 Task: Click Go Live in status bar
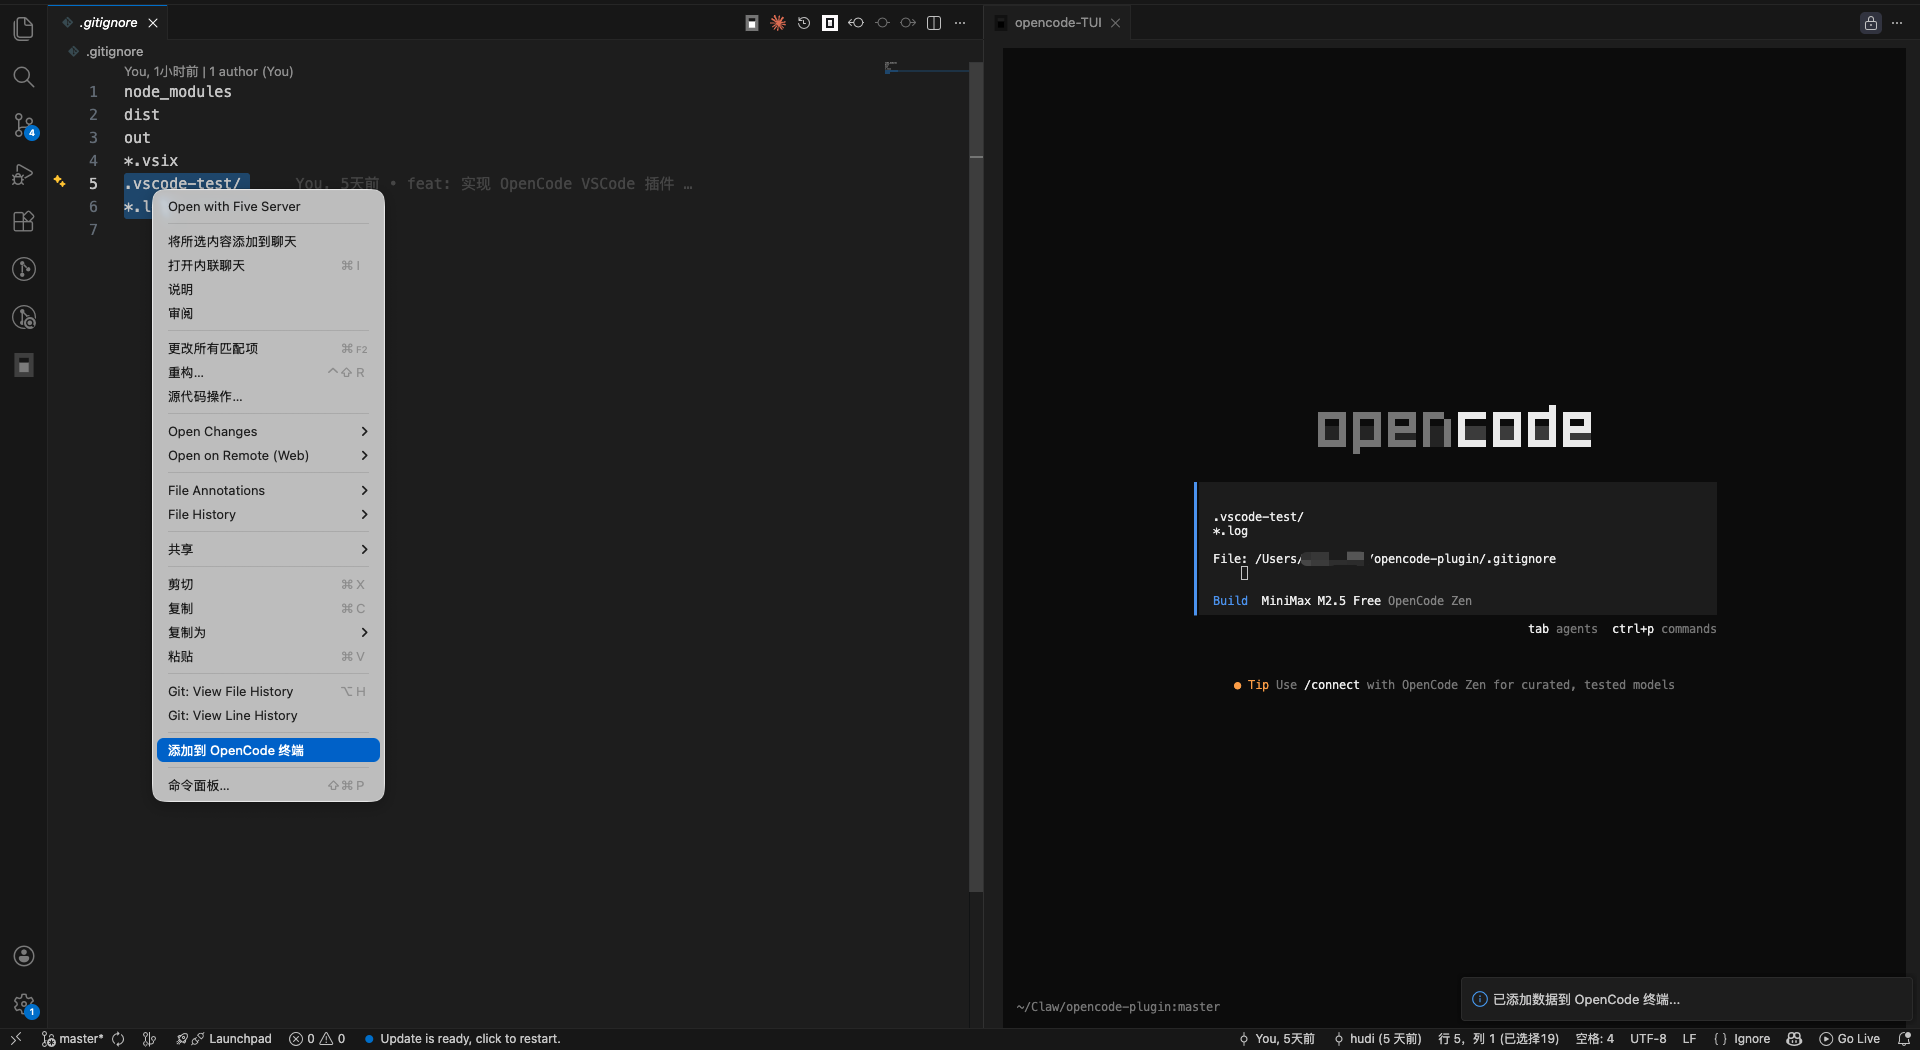(x=1849, y=1039)
